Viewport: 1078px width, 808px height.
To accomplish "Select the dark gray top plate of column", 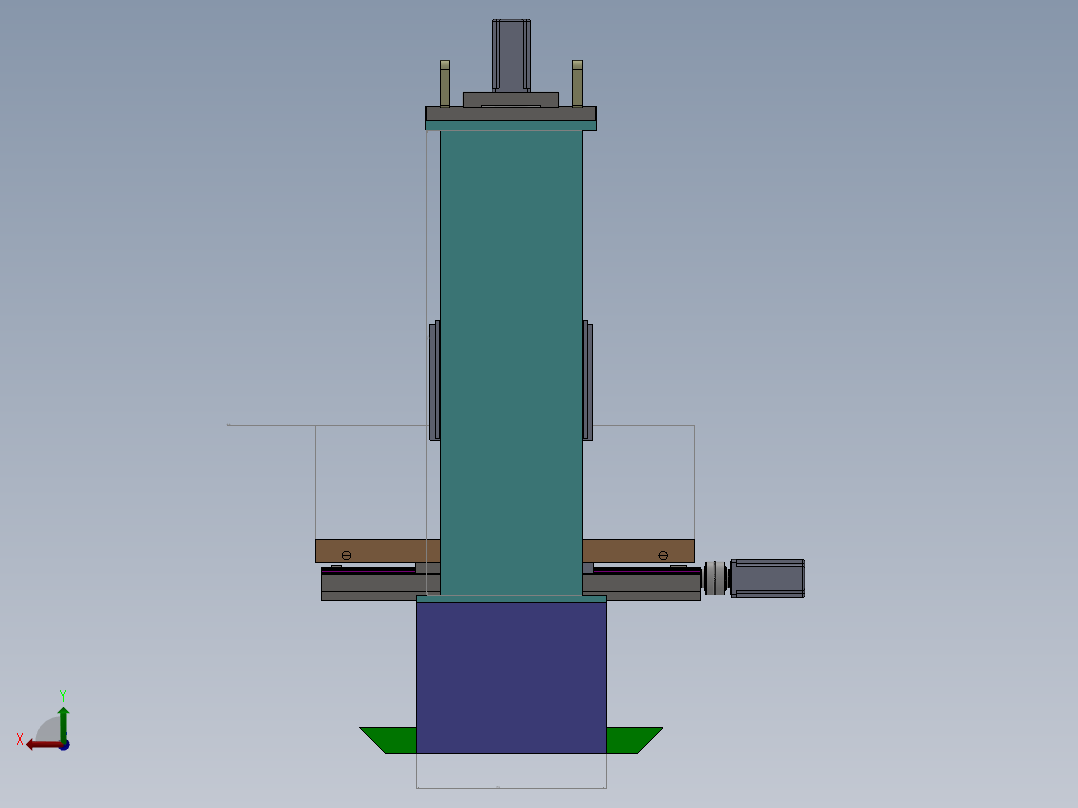I will [511, 114].
